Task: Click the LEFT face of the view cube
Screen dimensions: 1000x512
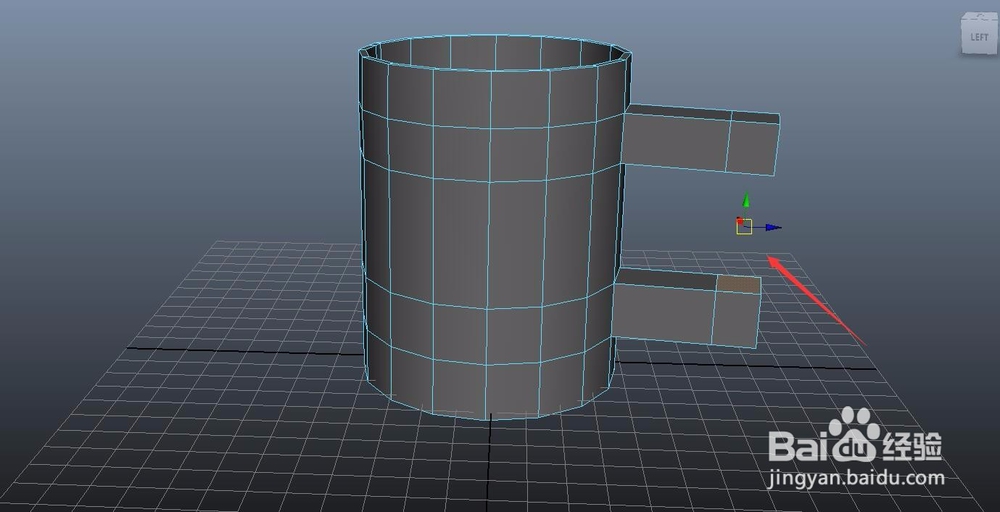Action: [979, 36]
